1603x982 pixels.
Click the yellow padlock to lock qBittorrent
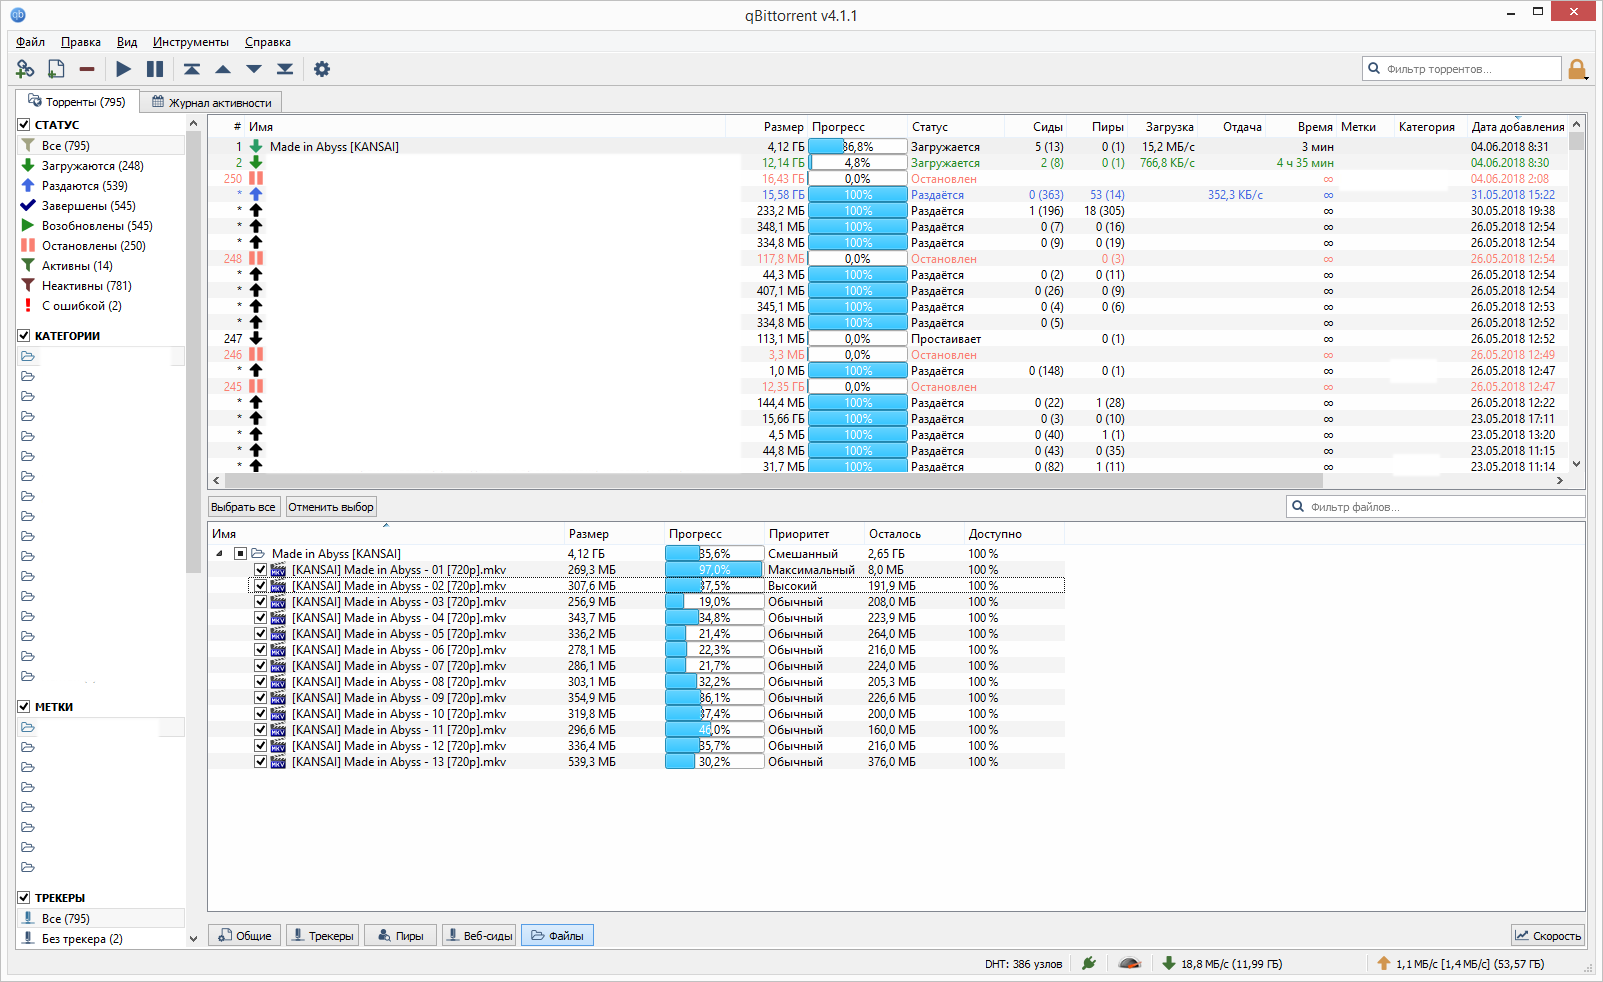coord(1578,68)
